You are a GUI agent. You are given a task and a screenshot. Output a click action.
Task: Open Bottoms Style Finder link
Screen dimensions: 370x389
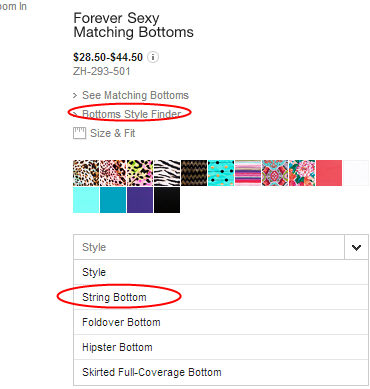[131, 114]
